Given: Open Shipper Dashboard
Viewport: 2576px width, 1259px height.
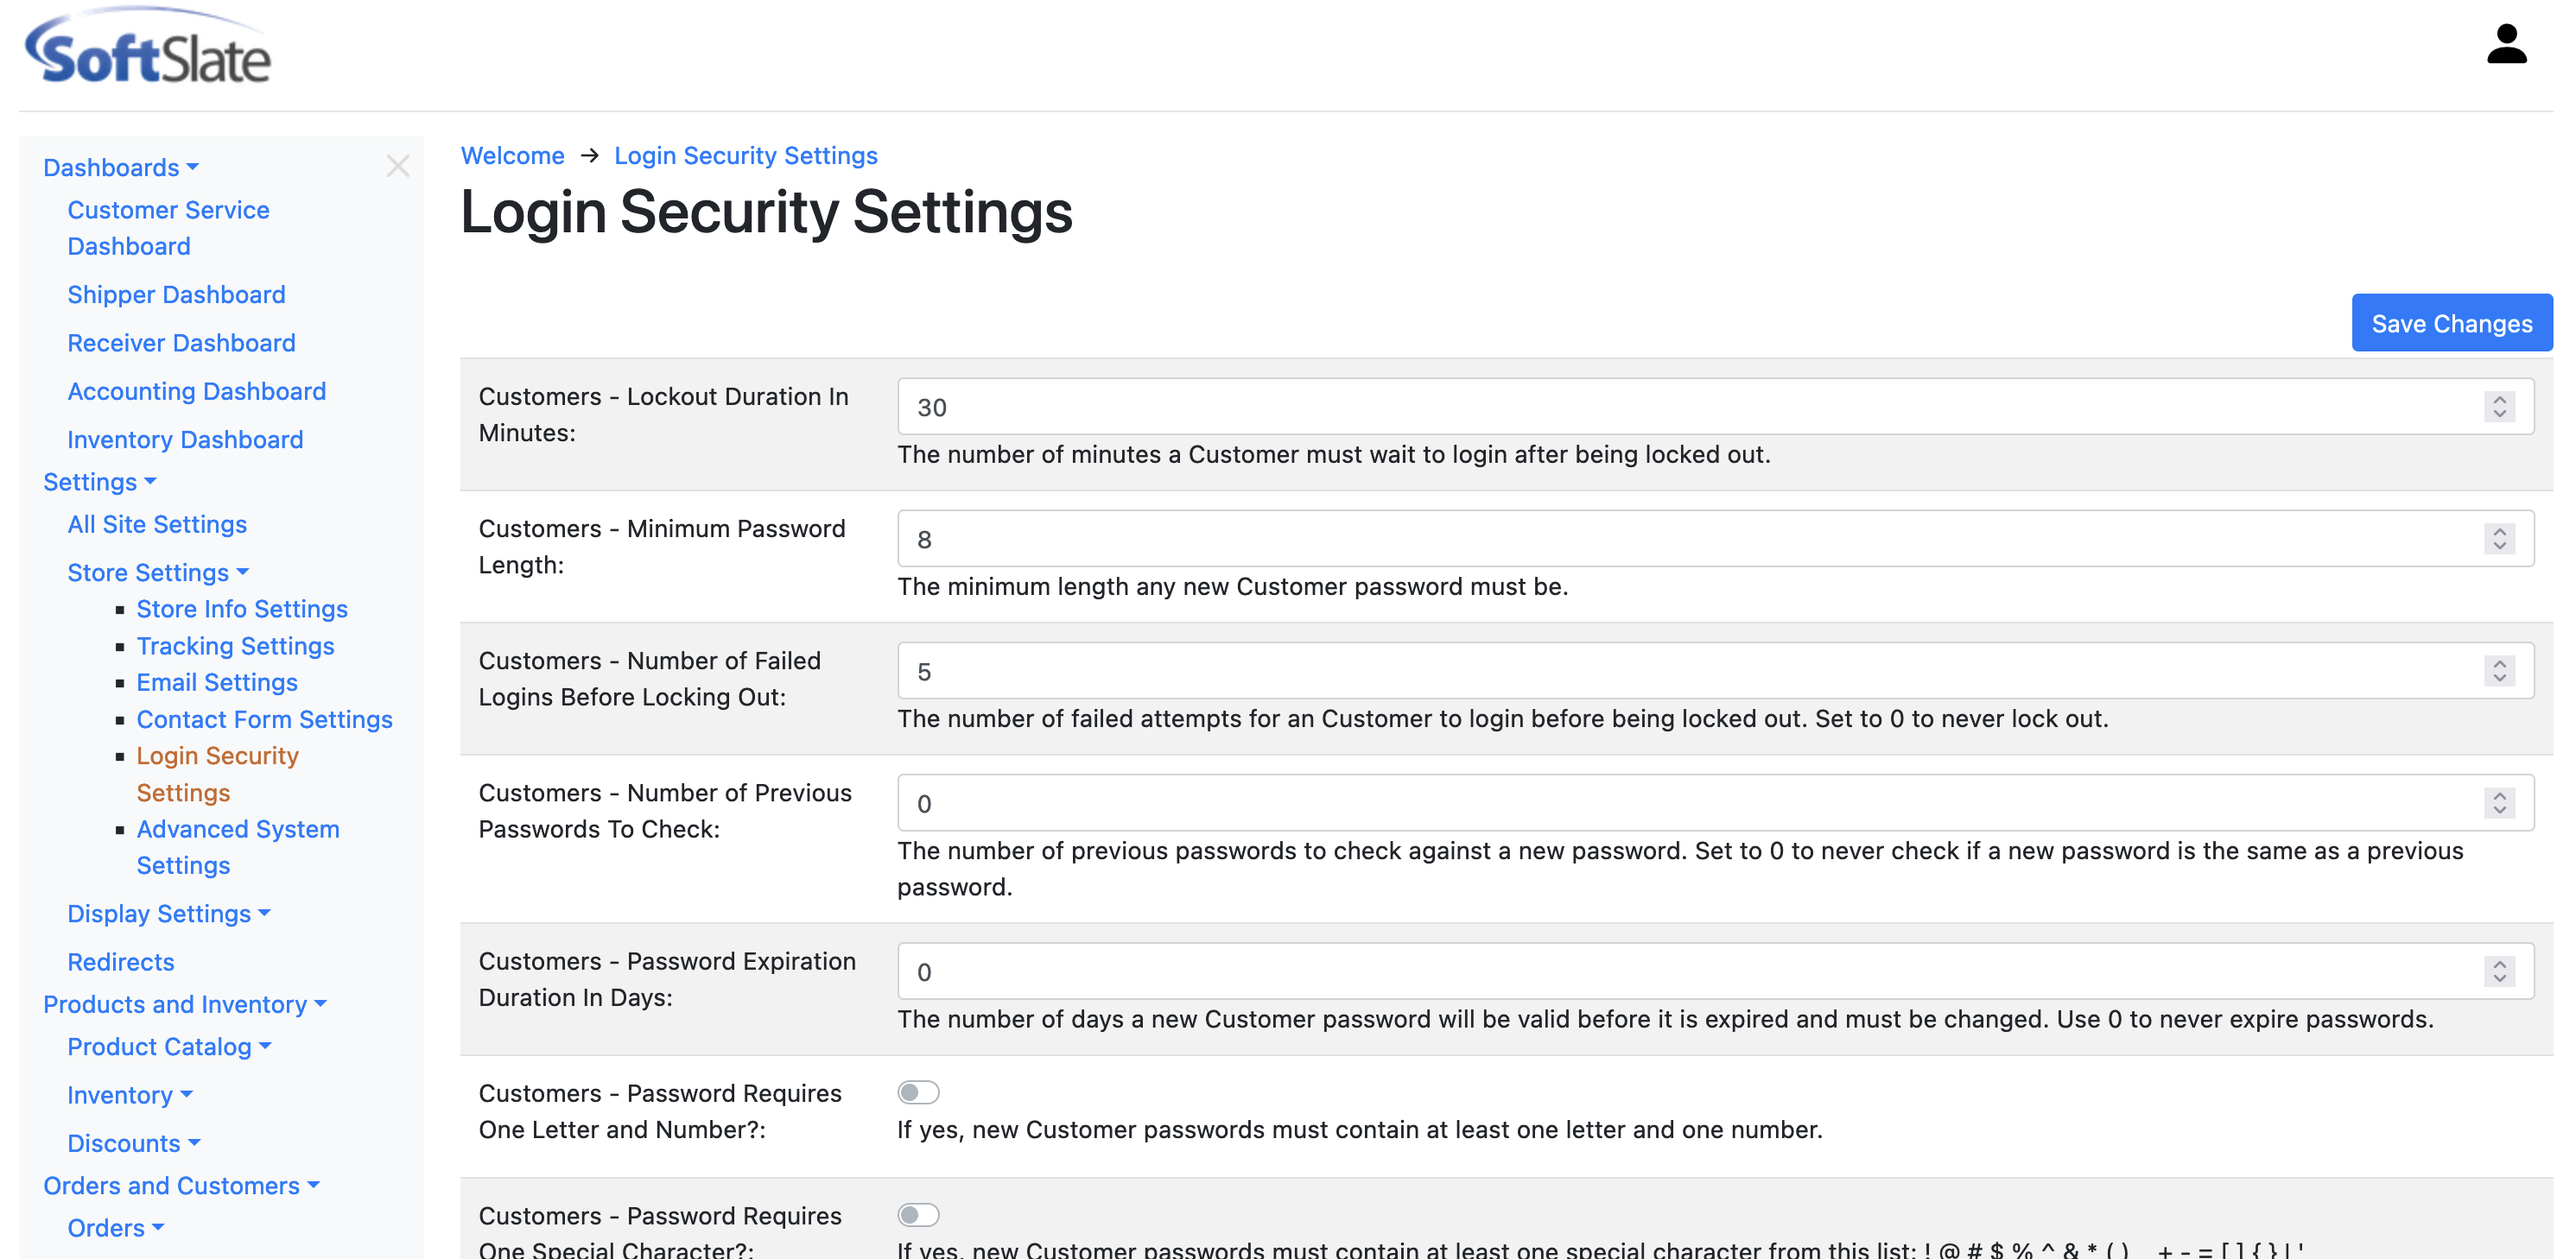Looking at the screenshot, I should coord(176,294).
